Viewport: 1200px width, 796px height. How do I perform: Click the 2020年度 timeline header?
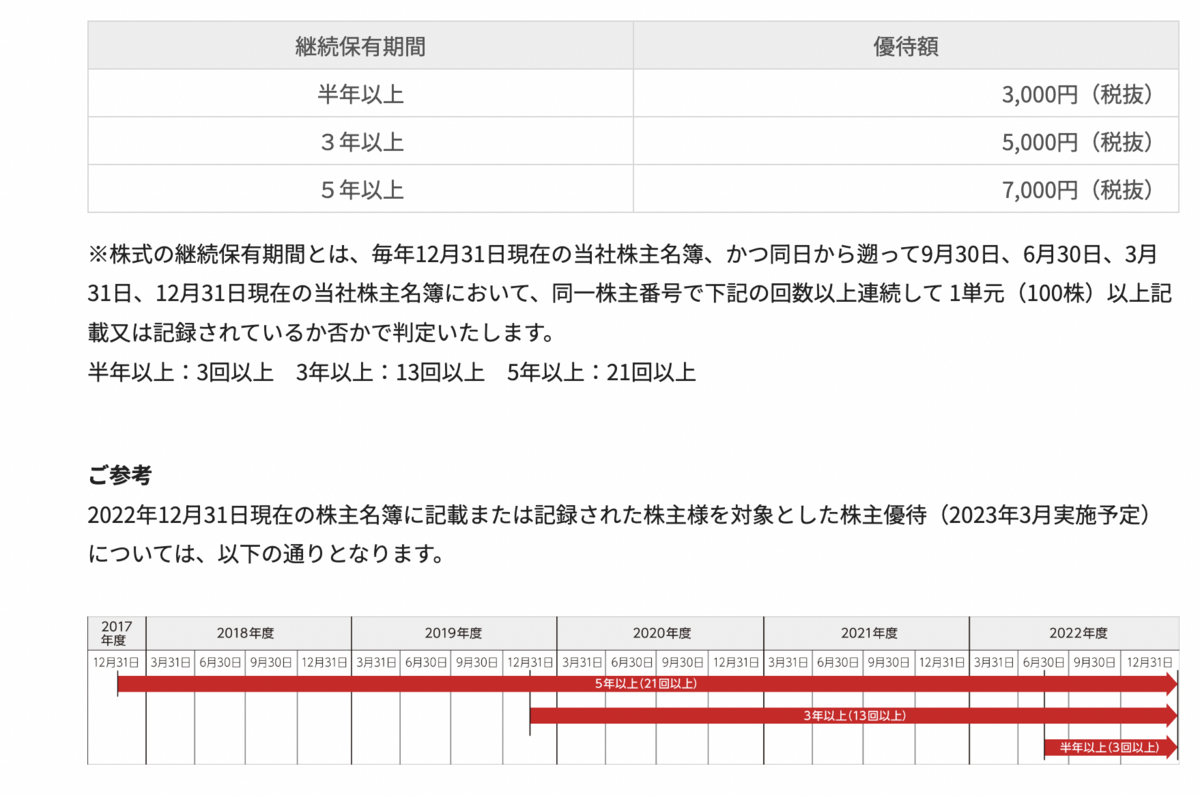(x=660, y=633)
